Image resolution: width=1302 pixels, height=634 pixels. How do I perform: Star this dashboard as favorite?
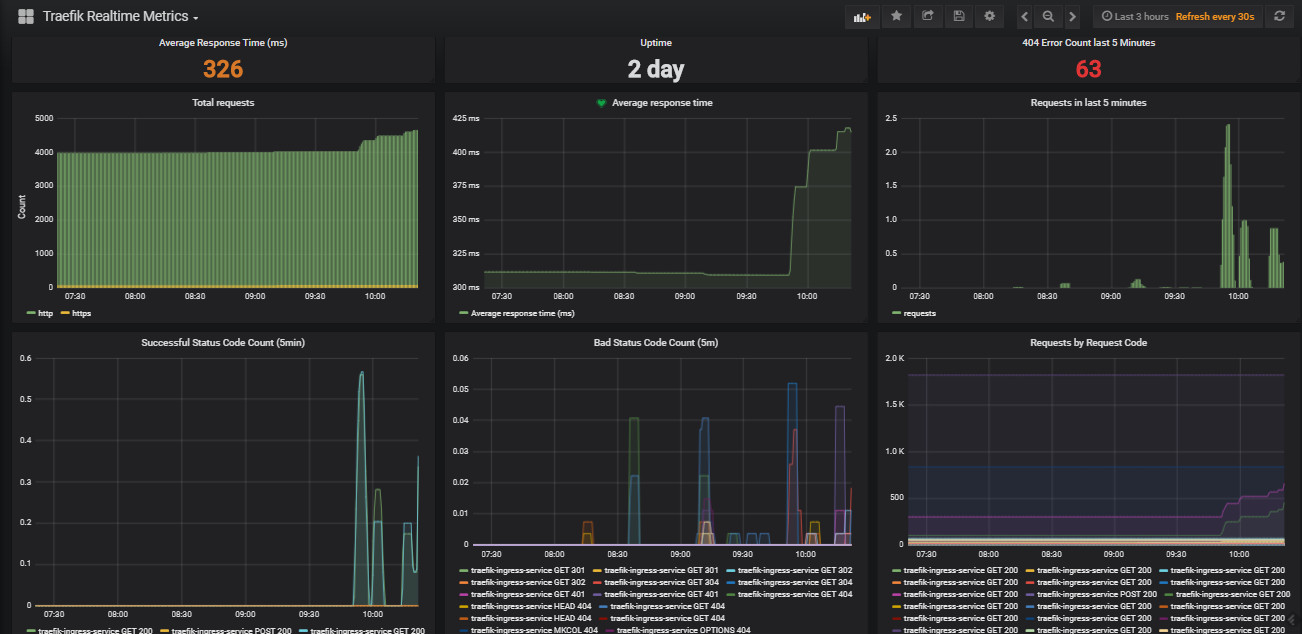point(896,16)
